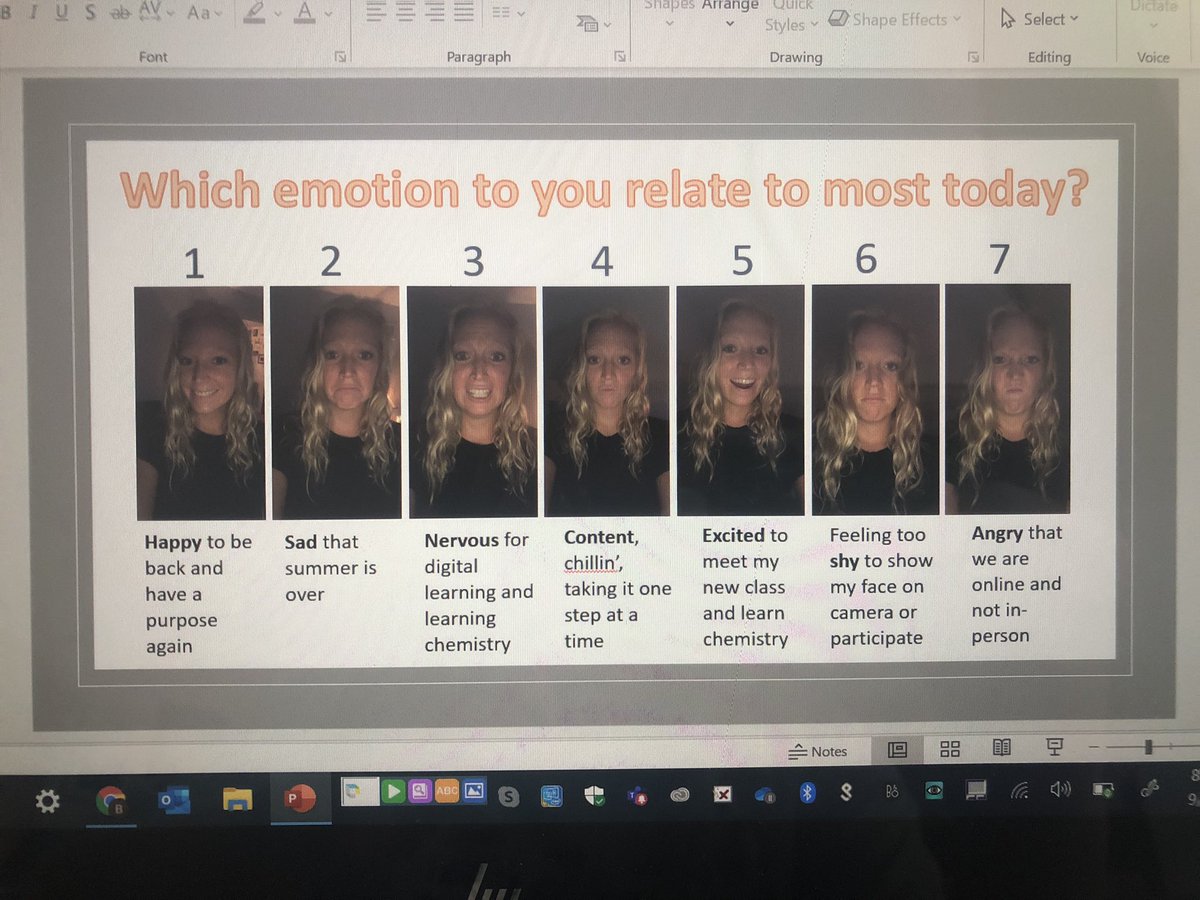Open Creative Cloud tray icon
Screen dimensions: 1200x900
[x=680, y=795]
